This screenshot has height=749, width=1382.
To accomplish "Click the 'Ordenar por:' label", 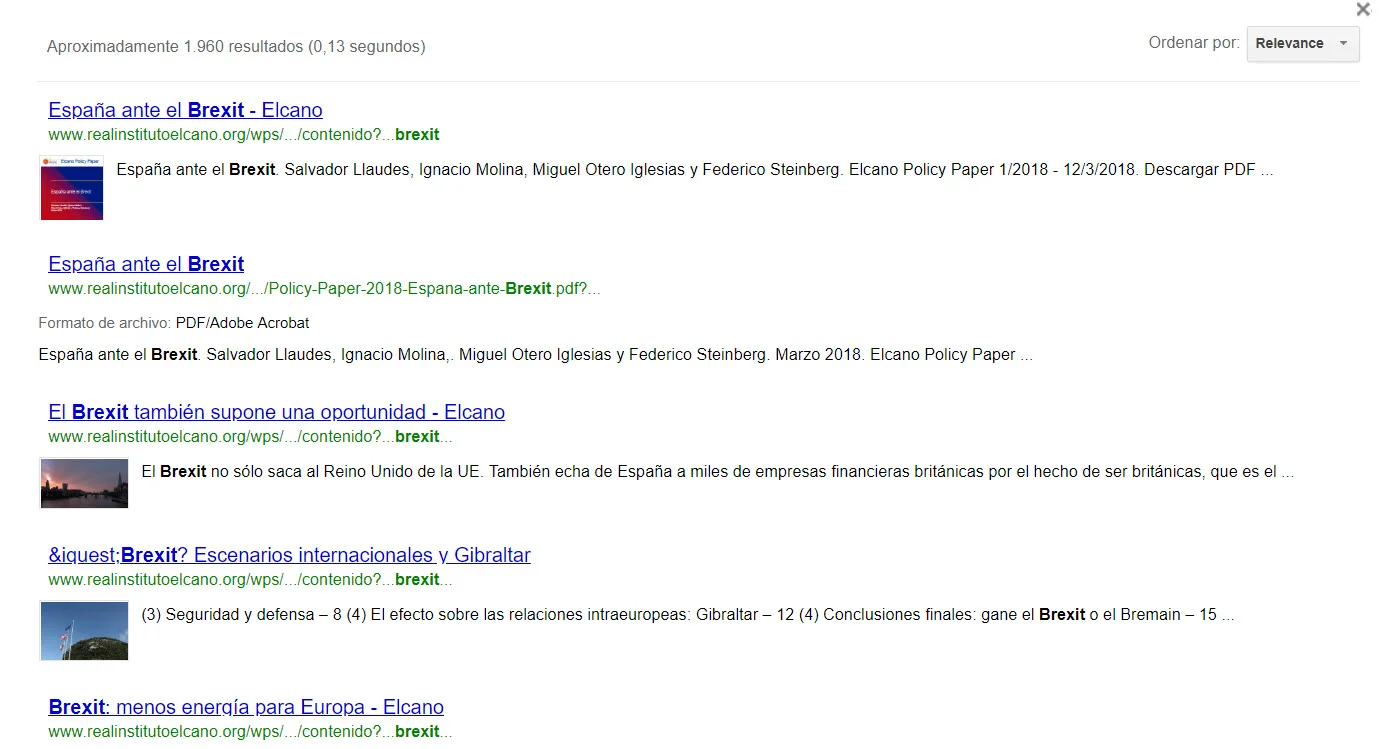I will [x=1194, y=43].
